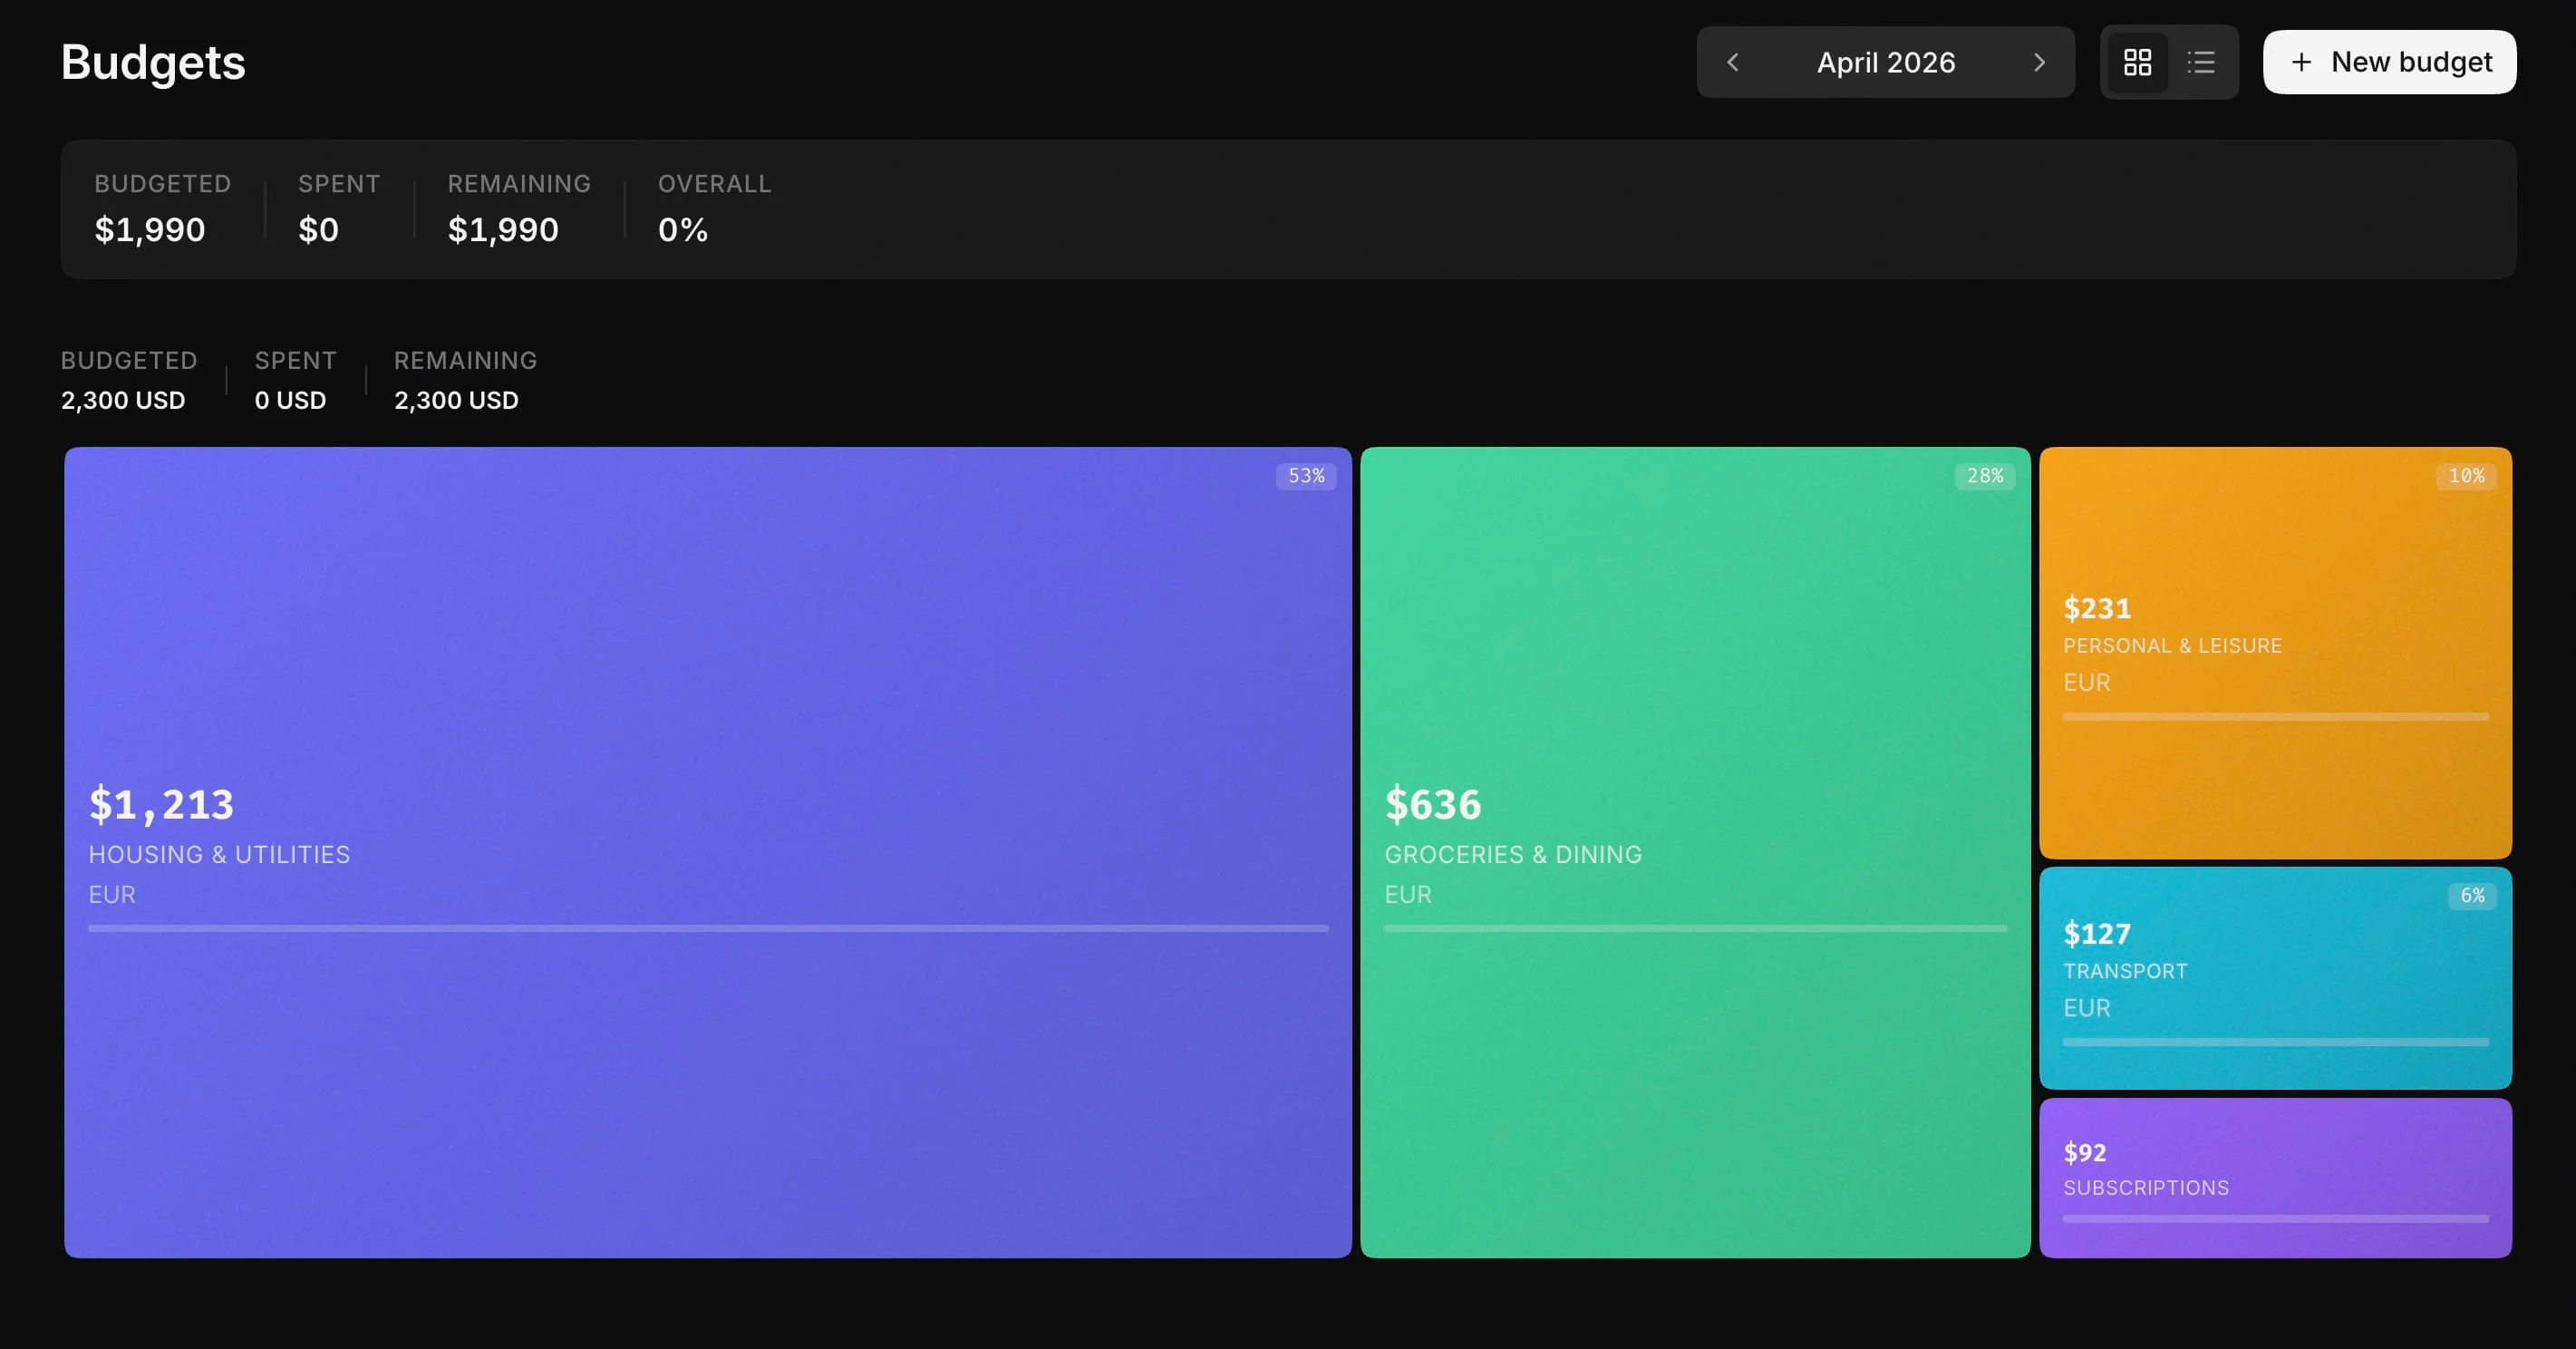Click the 53% badge on Housing & Utilities
Image resolution: width=2576 pixels, height=1349 pixels.
coord(1307,476)
